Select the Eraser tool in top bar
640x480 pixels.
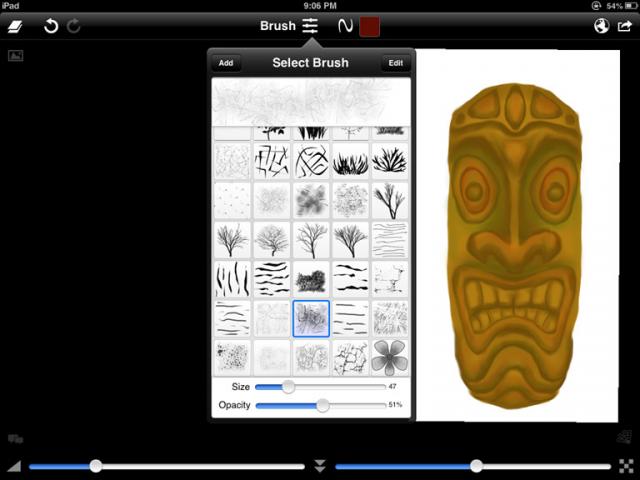[x=17, y=26]
